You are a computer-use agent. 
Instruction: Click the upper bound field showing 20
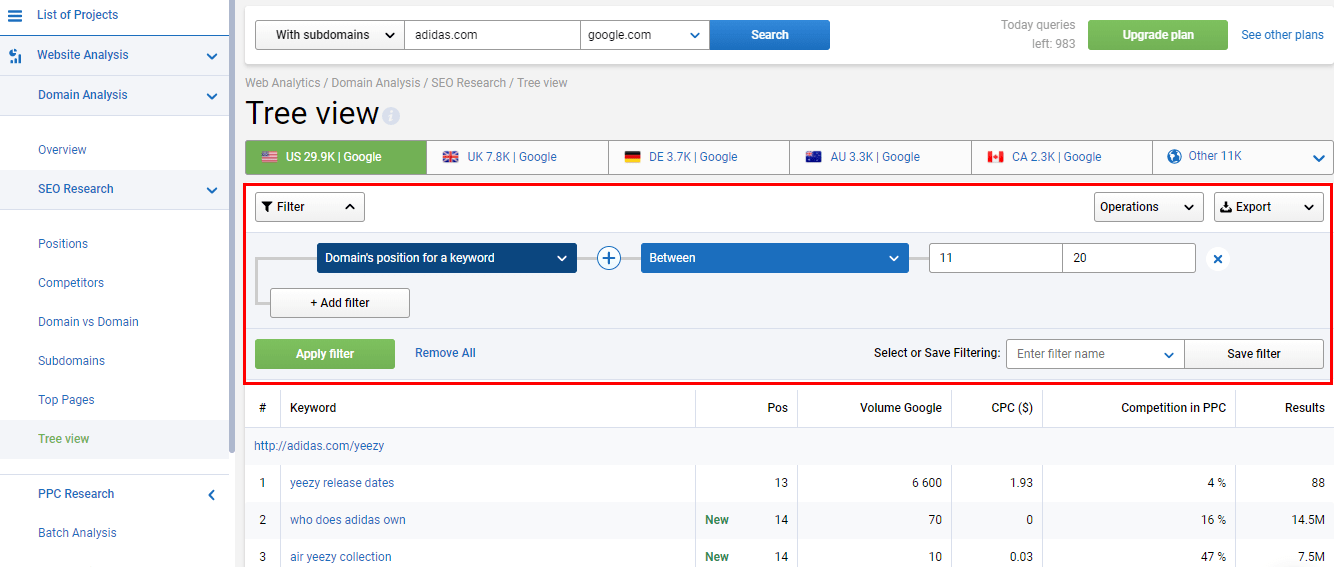click(x=1129, y=258)
